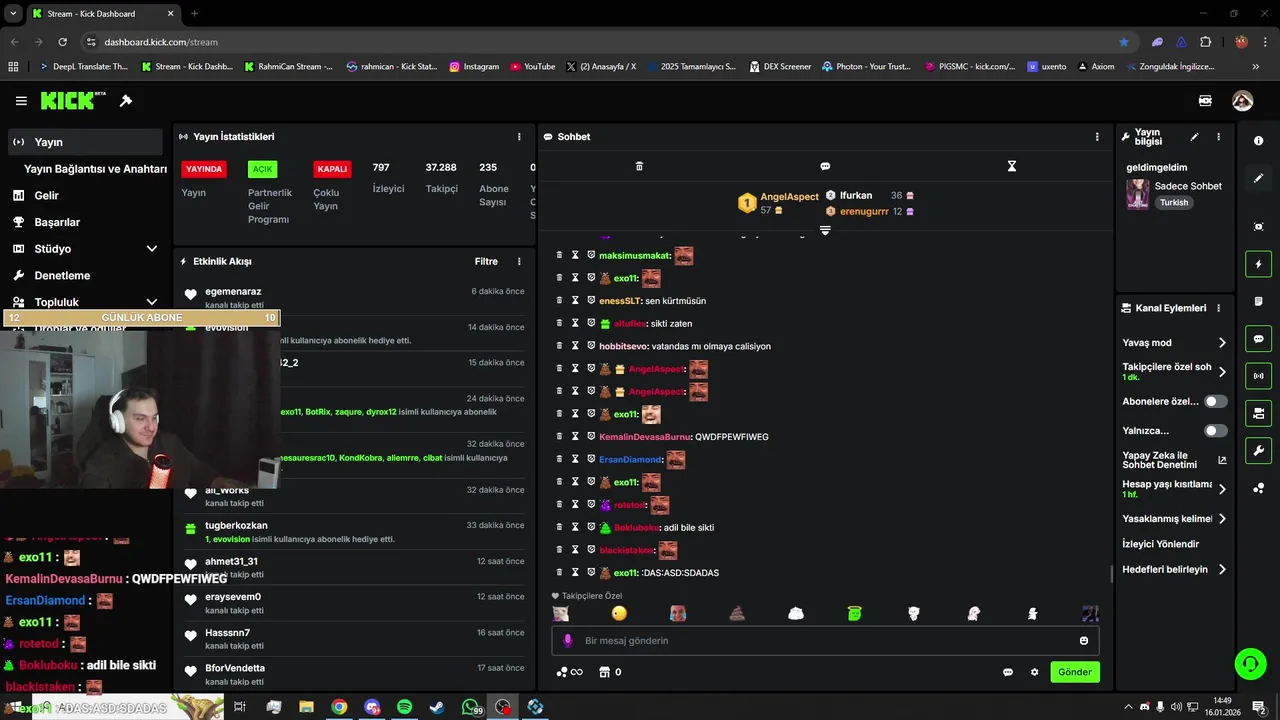Screen dimensions: 1280x720
Task: Click the KAPALI multi-stream badge
Action: pyautogui.click(x=332, y=169)
